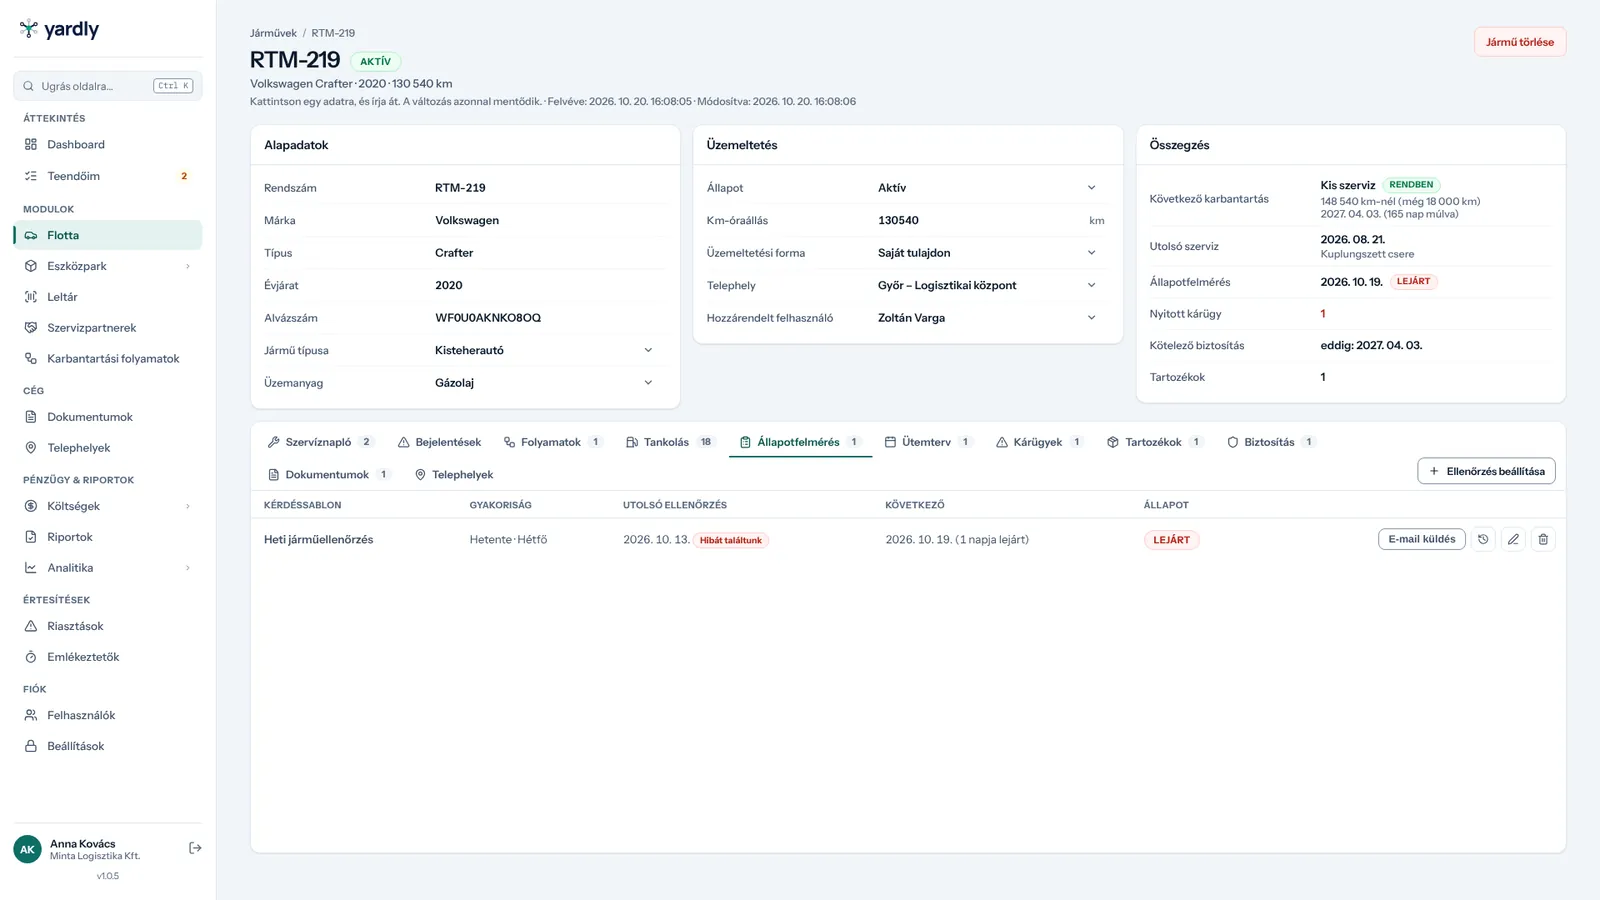This screenshot has height=900, width=1600.
Task: Open the Hozzárendelt felhasználó dropdown
Action: coord(990,318)
